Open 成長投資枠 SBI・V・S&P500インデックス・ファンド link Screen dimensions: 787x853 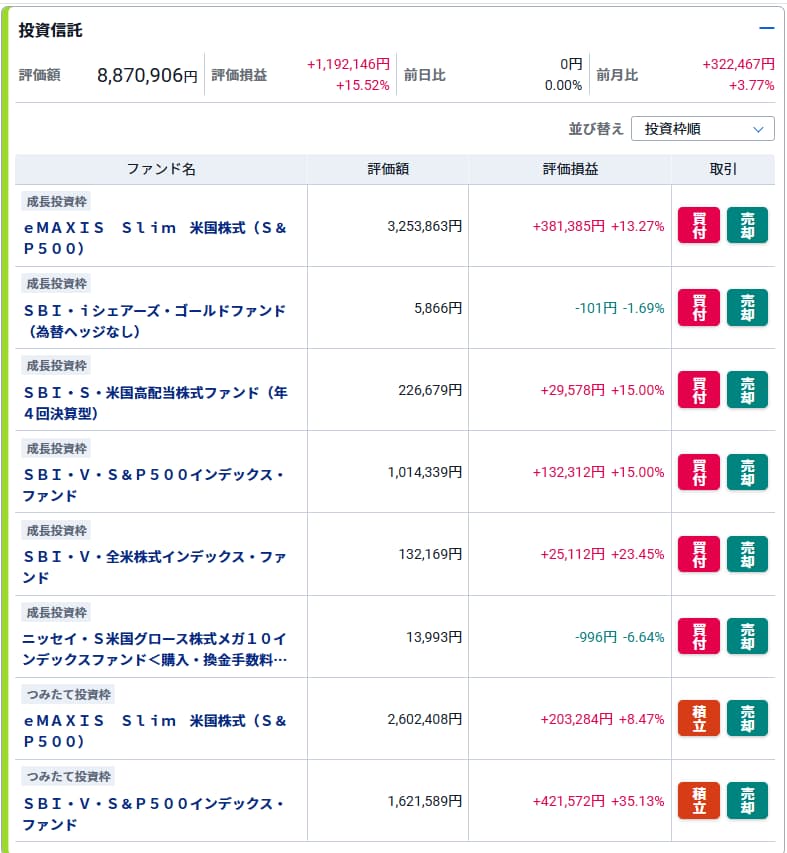153,485
